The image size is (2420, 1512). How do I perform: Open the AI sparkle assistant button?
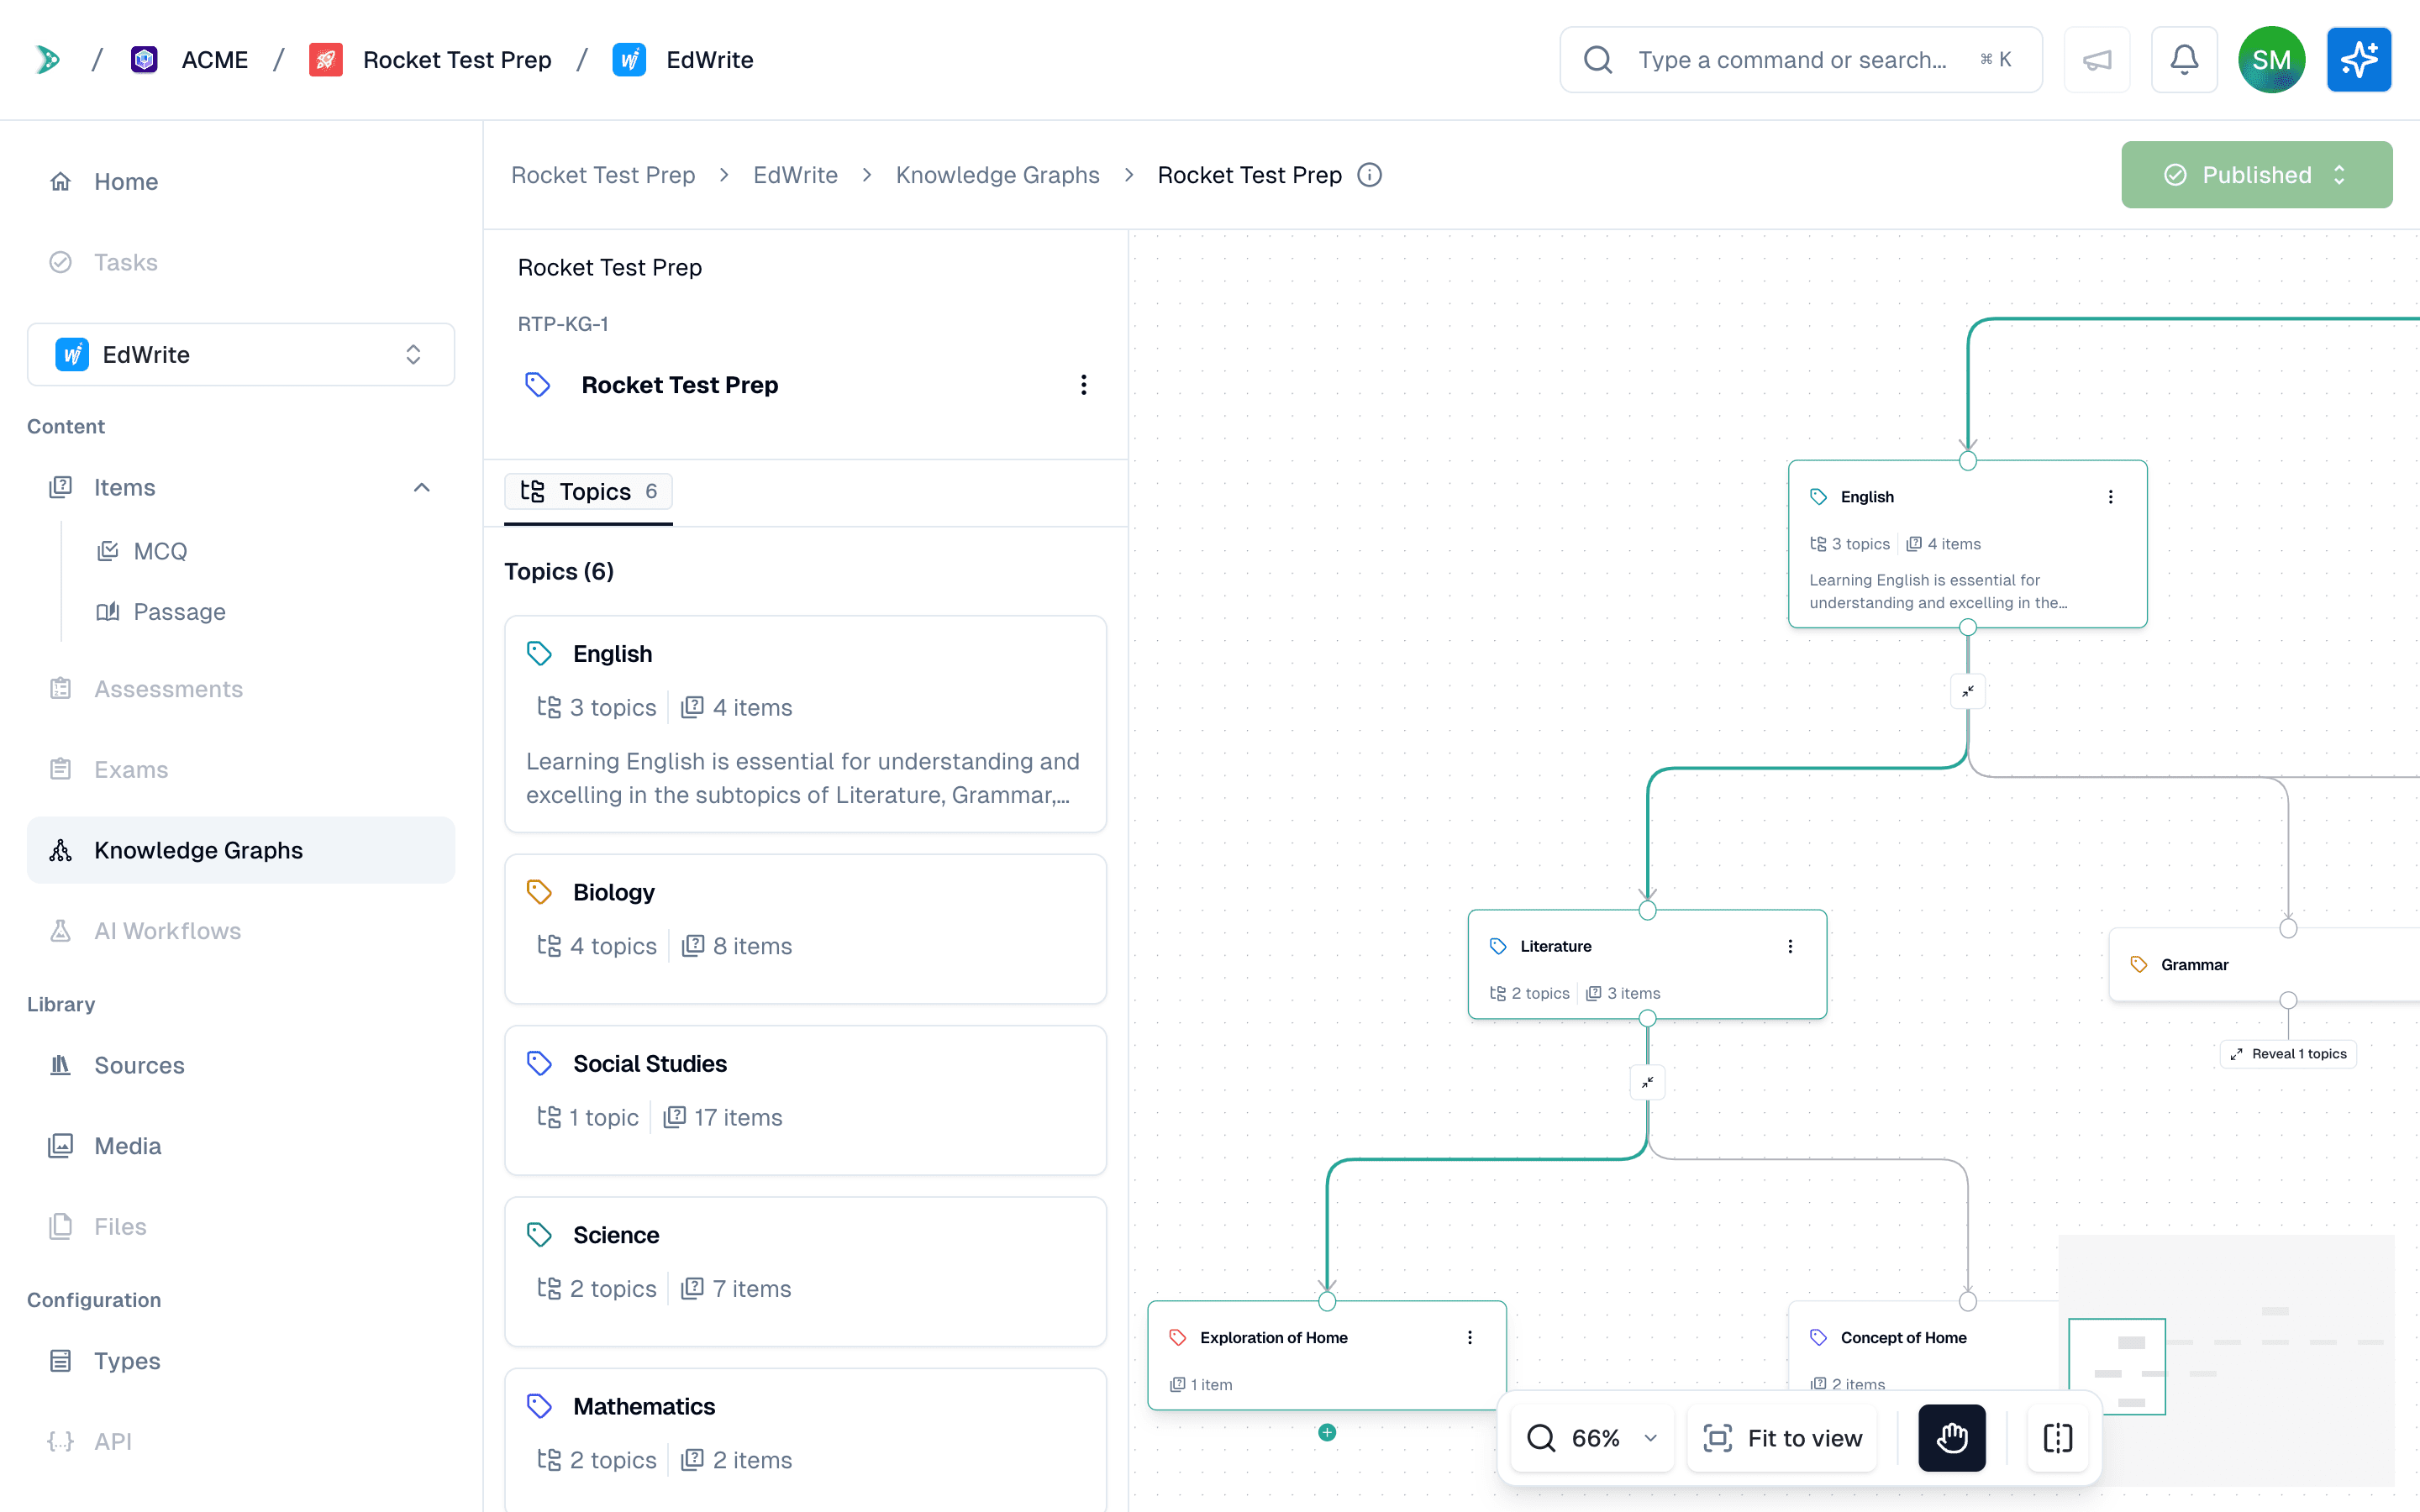click(2358, 60)
